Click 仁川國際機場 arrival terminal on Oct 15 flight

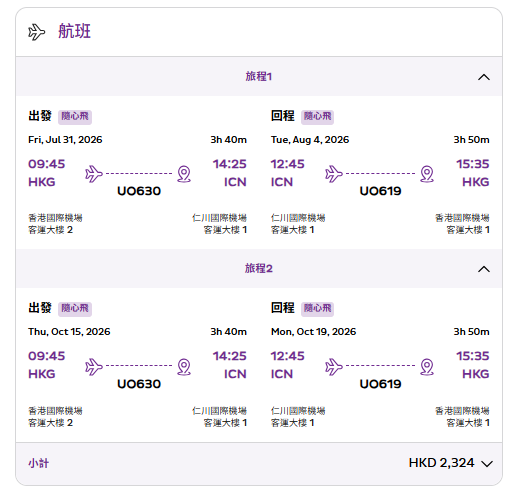(x=219, y=417)
